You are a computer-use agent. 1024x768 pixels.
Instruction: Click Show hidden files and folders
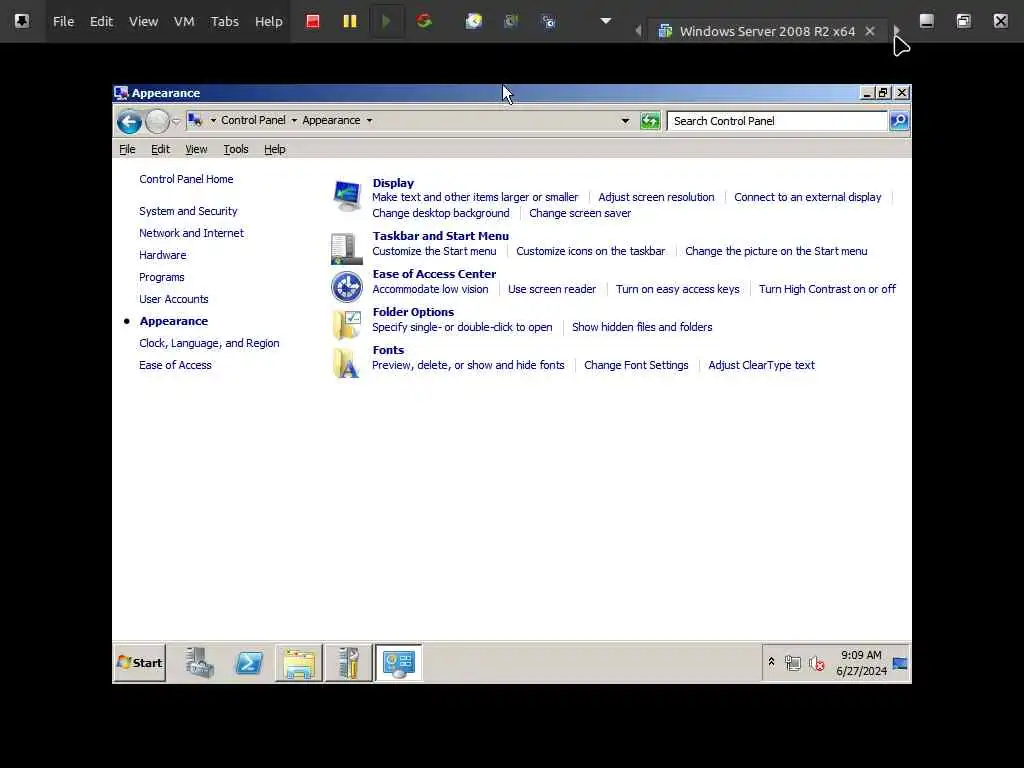coord(642,327)
